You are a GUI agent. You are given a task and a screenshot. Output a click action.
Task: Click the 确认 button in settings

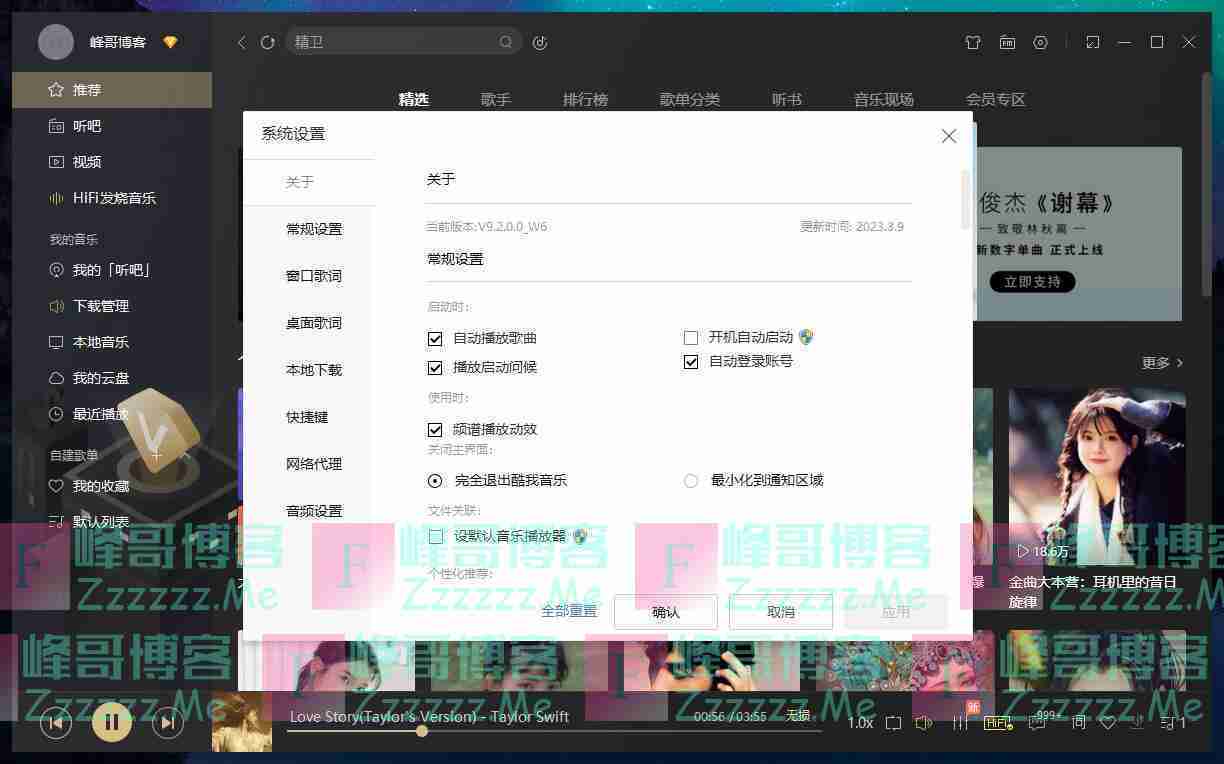[665, 612]
